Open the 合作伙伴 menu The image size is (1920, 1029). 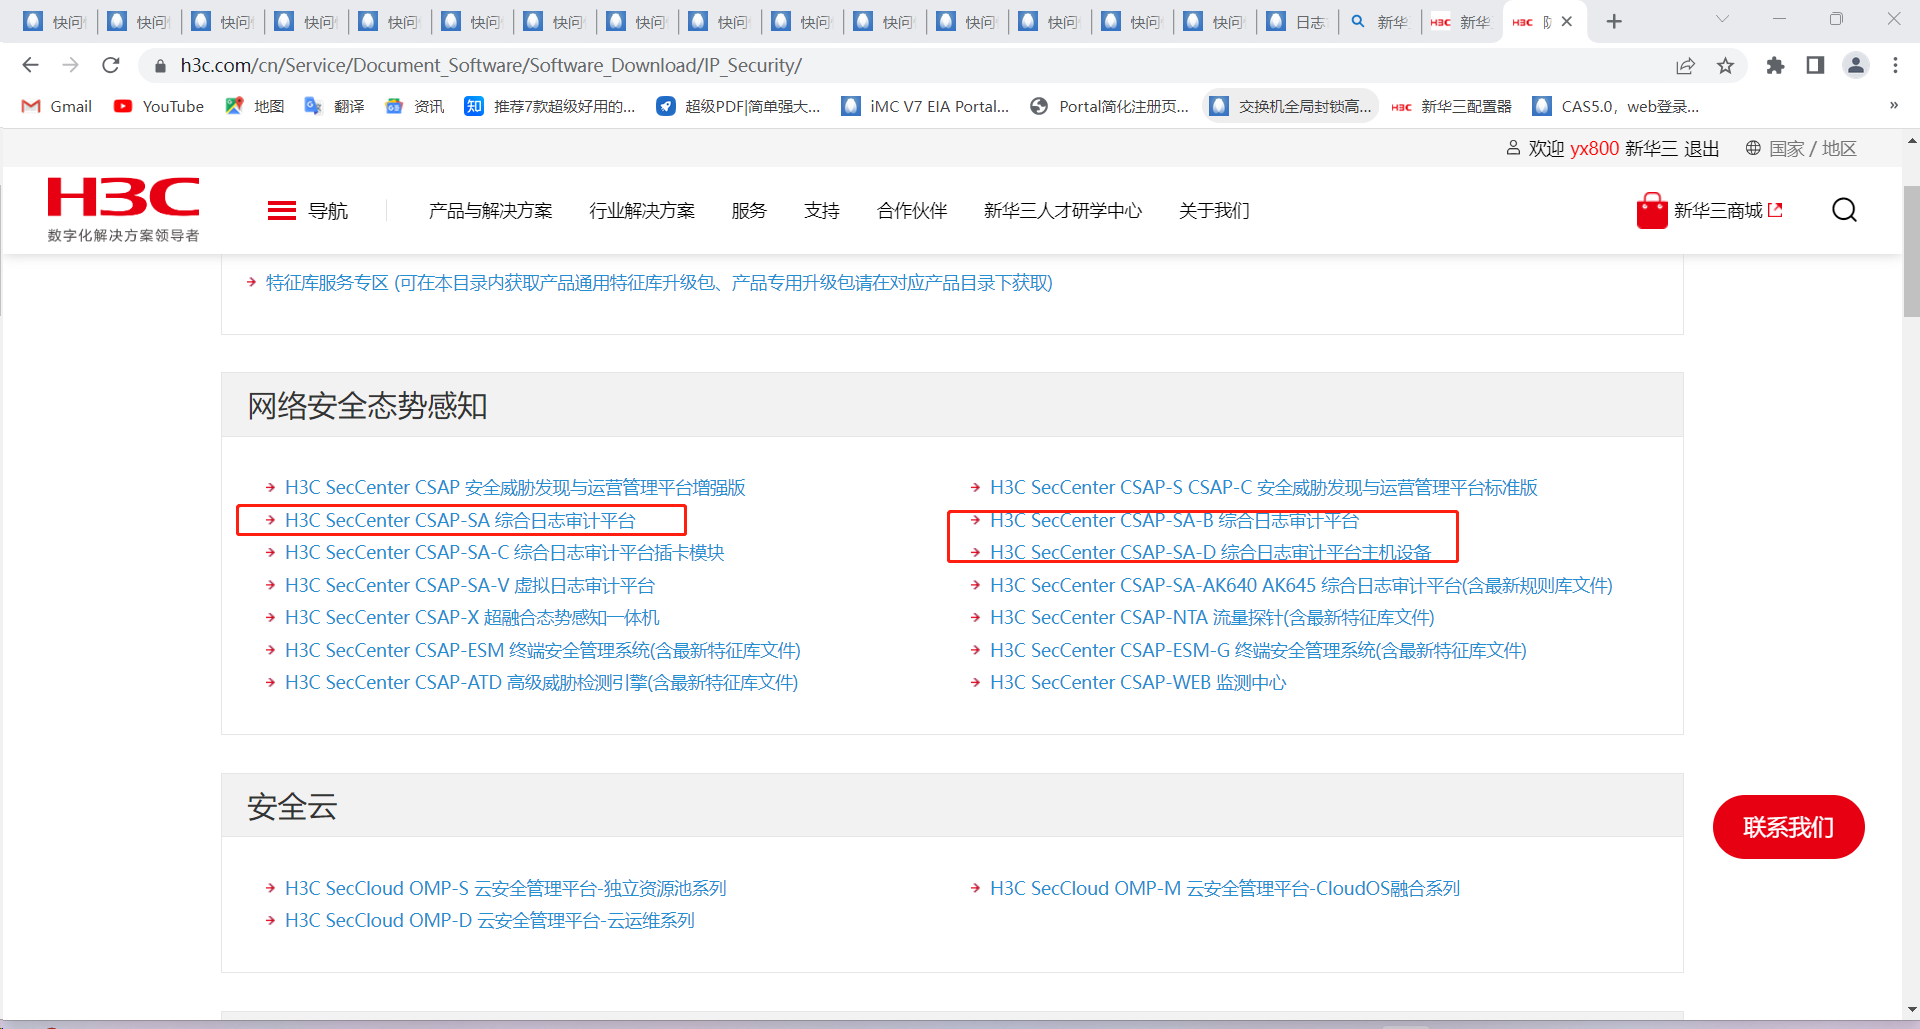[912, 211]
